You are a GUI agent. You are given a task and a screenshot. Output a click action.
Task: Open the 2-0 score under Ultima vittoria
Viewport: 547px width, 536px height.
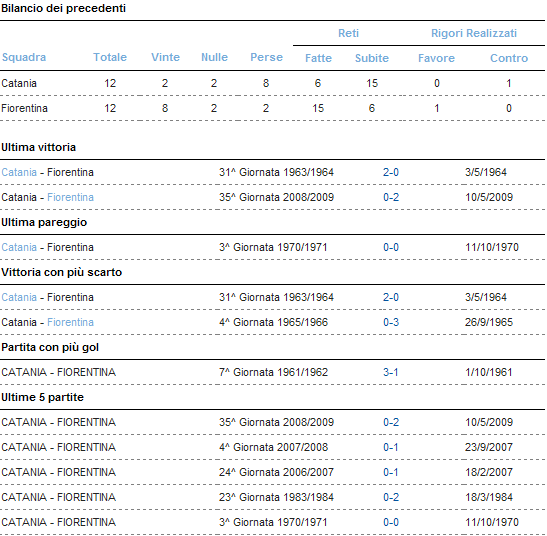coord(391,172)
